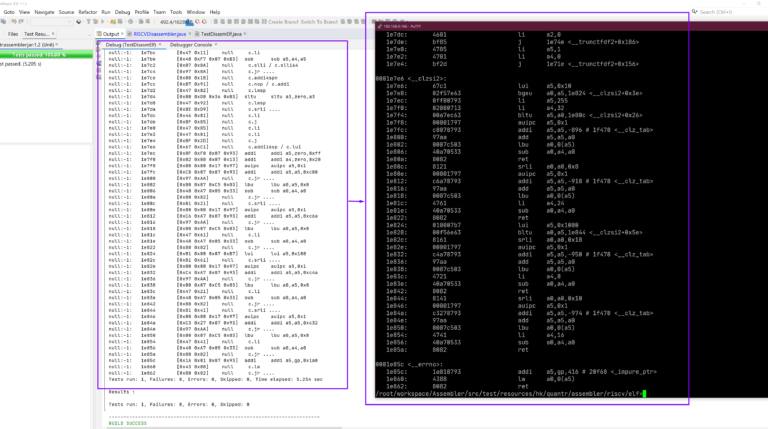The height and width of the screenshot is (429, 768).
Task: Close the Debugger Console tab
Action: coord(216,45)
